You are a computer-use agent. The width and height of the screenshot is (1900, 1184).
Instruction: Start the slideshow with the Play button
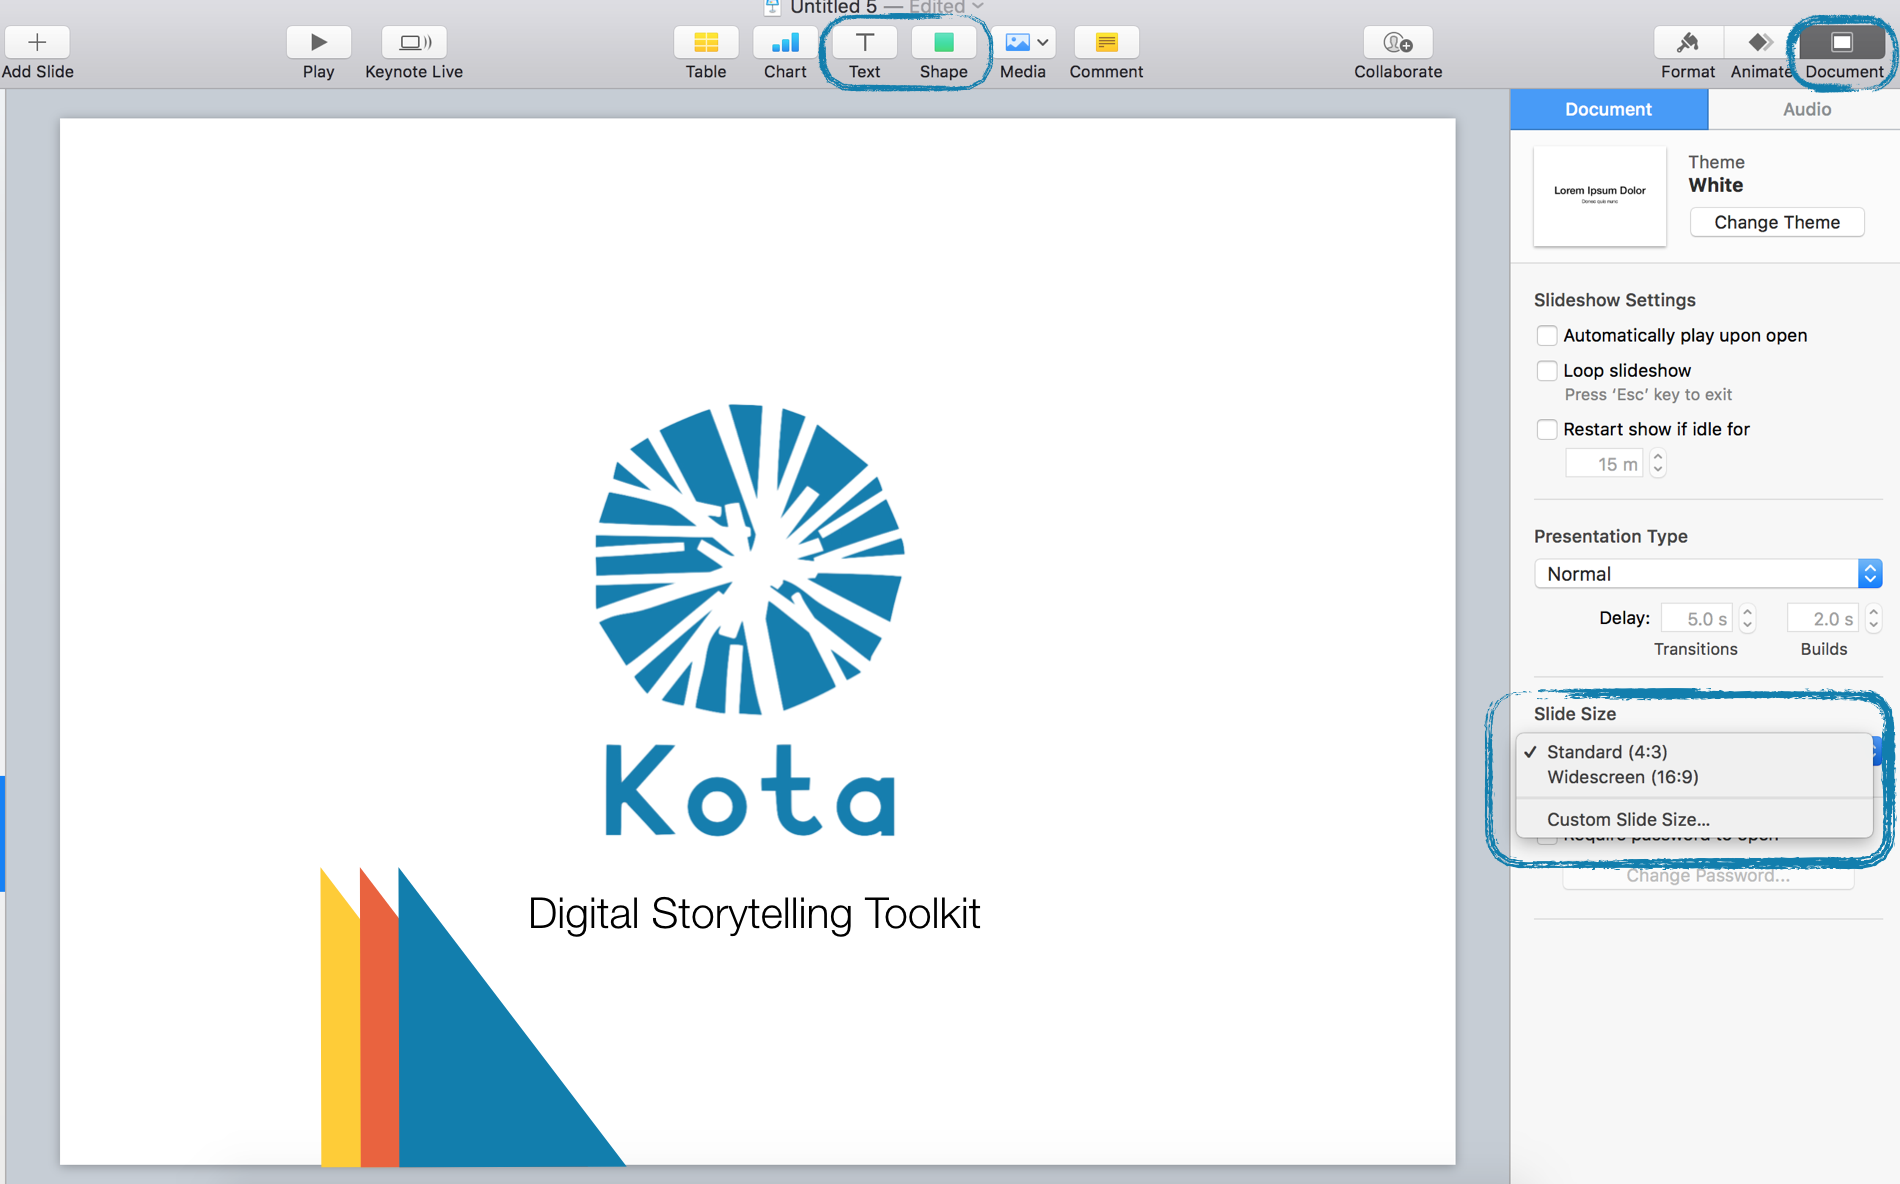point(318,43)
